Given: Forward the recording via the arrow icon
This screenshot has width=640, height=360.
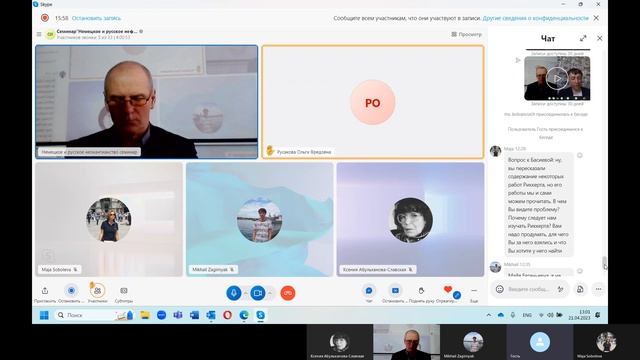Looking at the screenshot, I should [x=518, y=60].
